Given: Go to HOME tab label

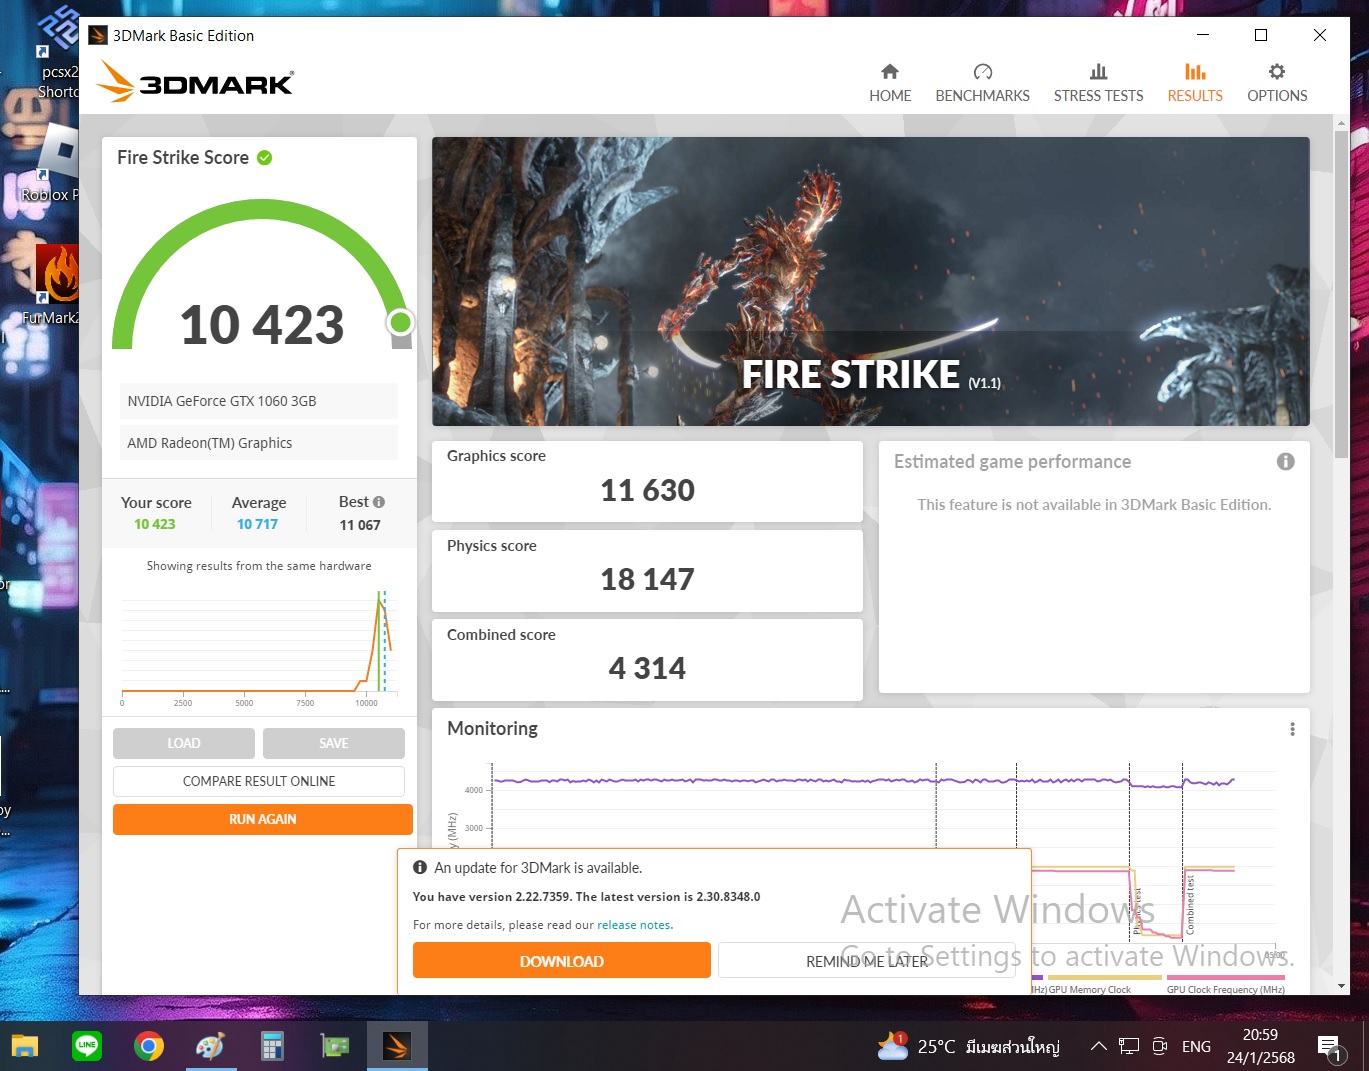Looking at the screenshot, I should (890, 96).
